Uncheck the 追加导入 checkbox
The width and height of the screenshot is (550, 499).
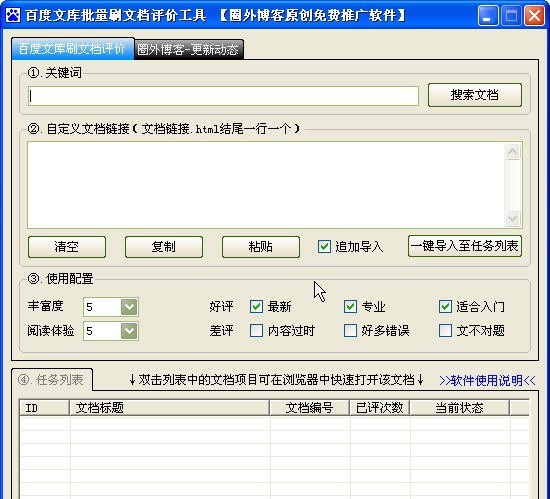tap(324, 247)
